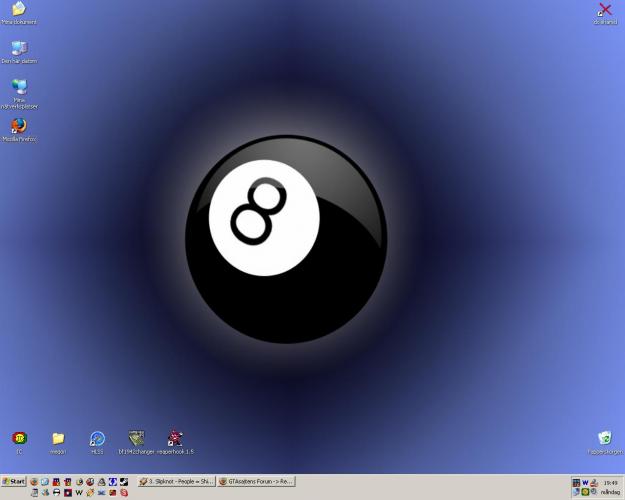Click the clock in the system tray

(610, 482)
